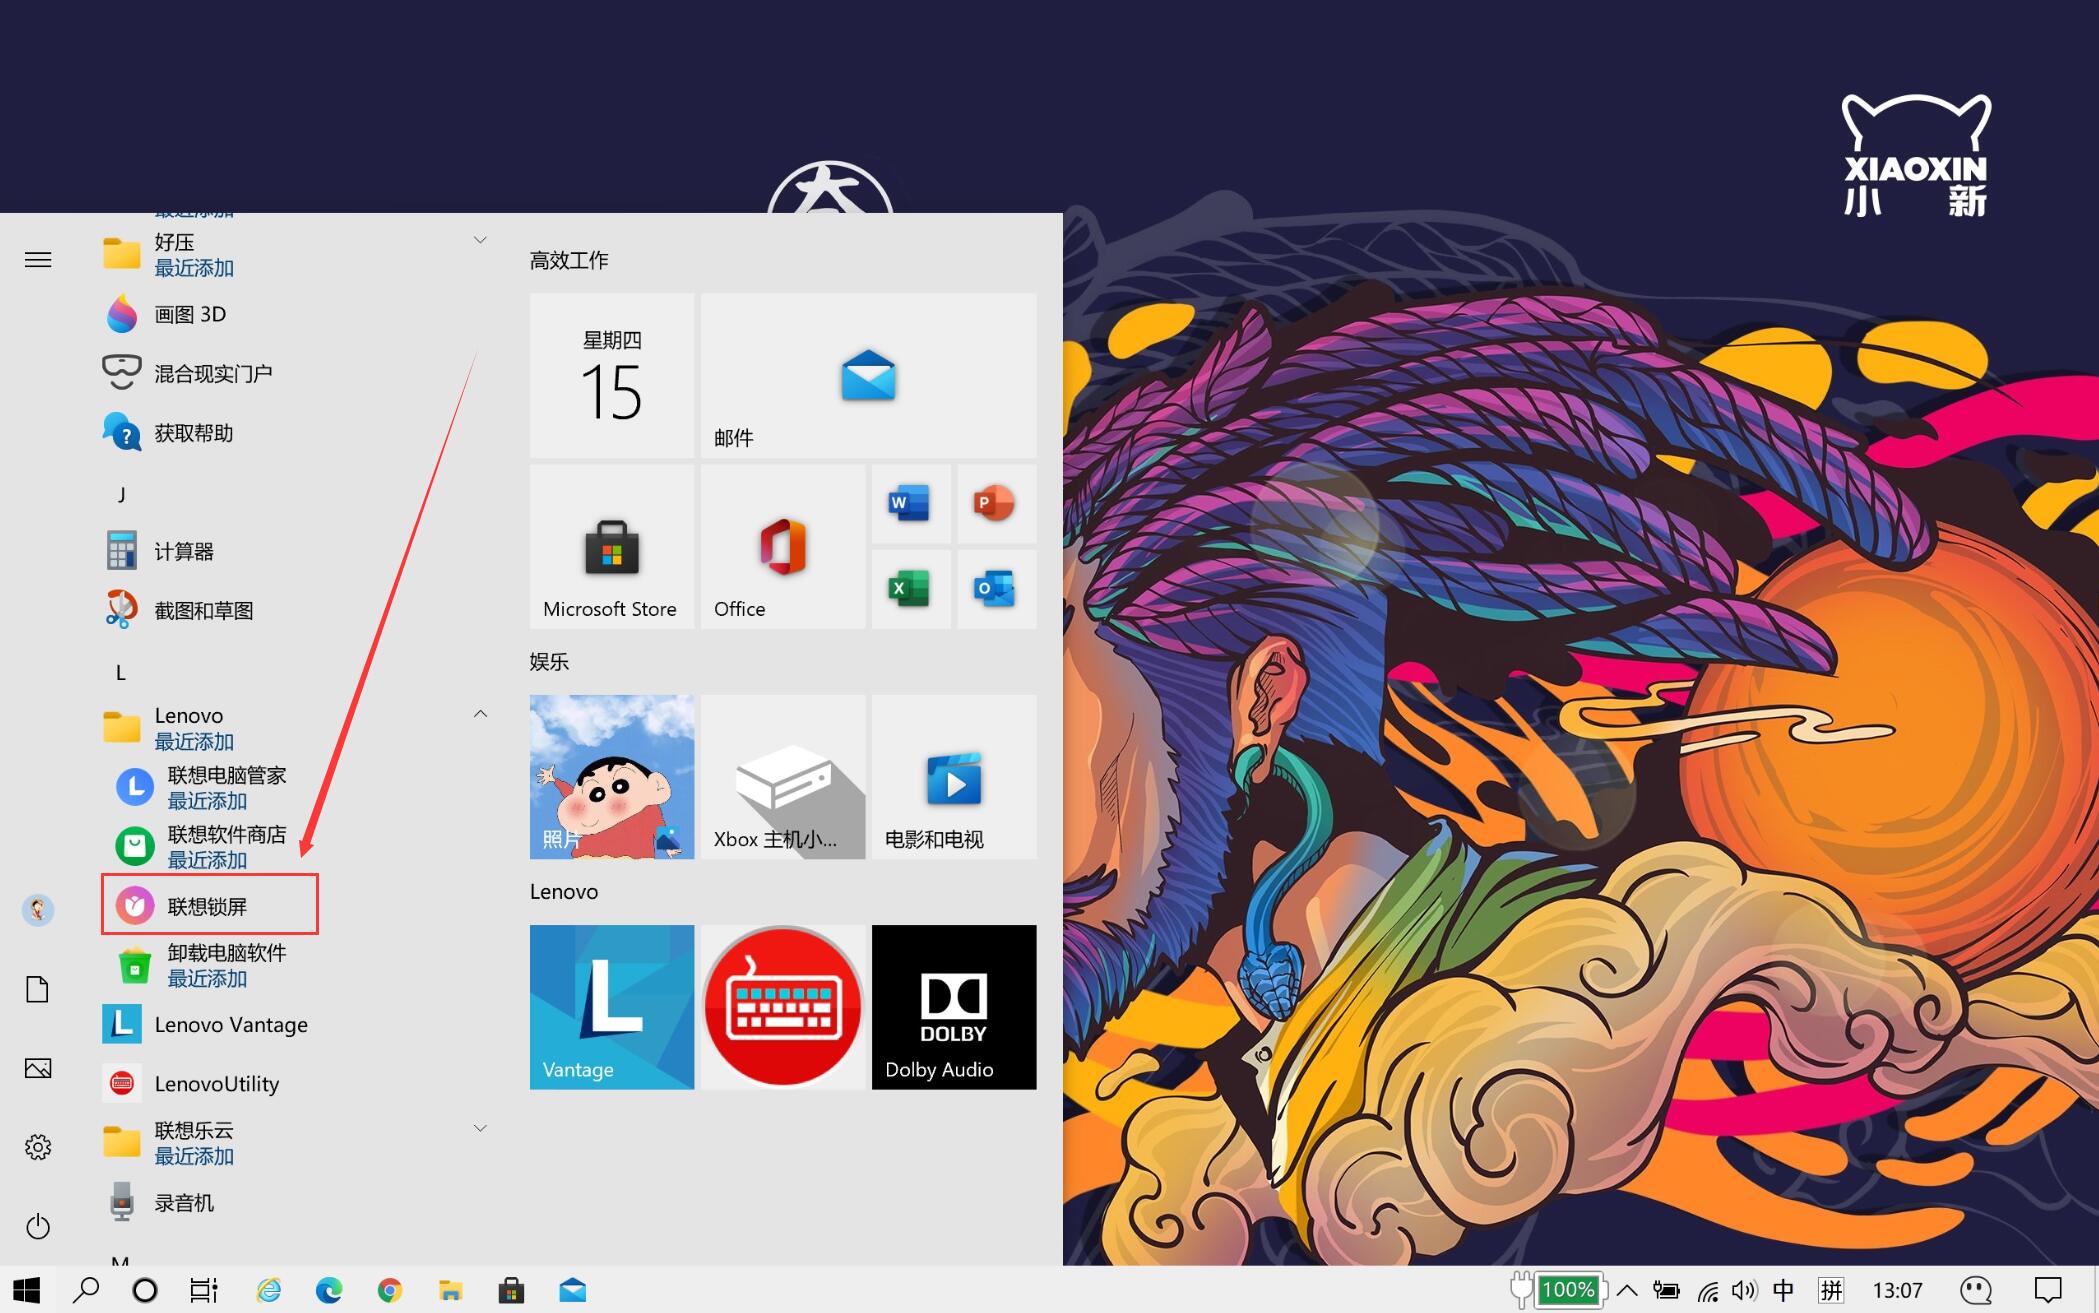Open the clock showing 13:07
This screenshot has height=1313, width=2099.
(1897, 1290)
